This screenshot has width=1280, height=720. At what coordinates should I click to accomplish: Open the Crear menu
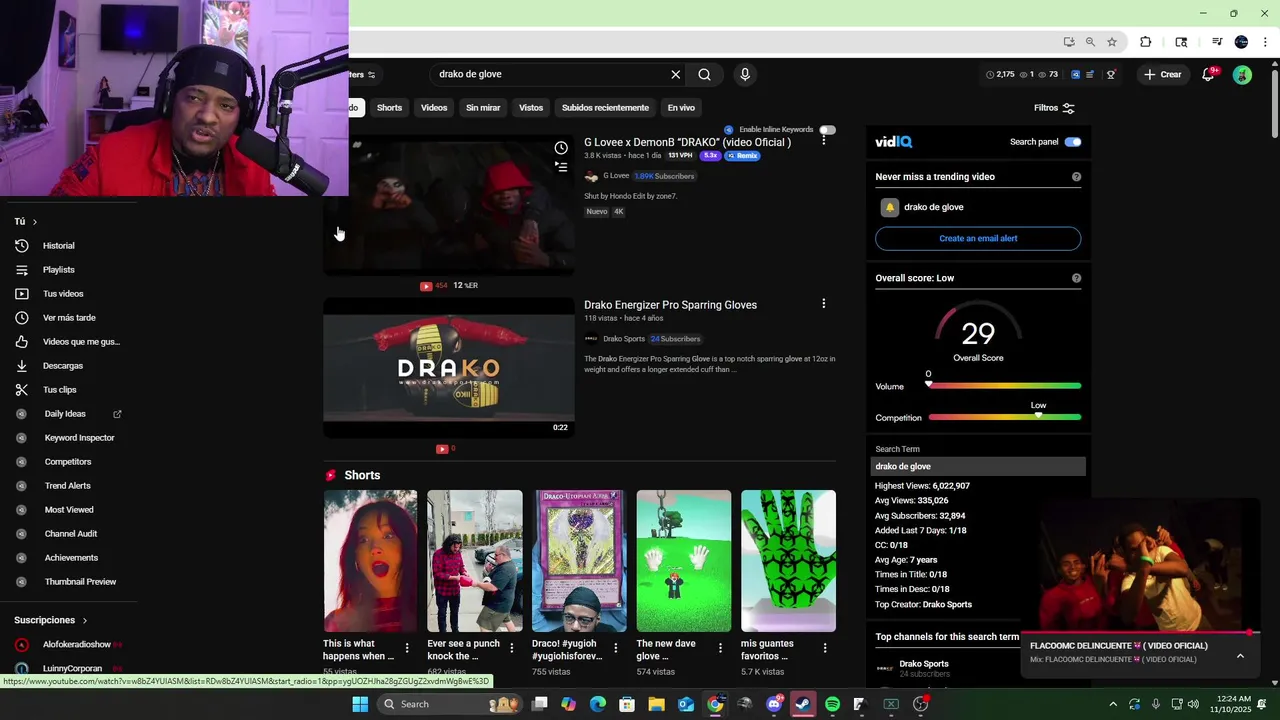[1163, 74]
